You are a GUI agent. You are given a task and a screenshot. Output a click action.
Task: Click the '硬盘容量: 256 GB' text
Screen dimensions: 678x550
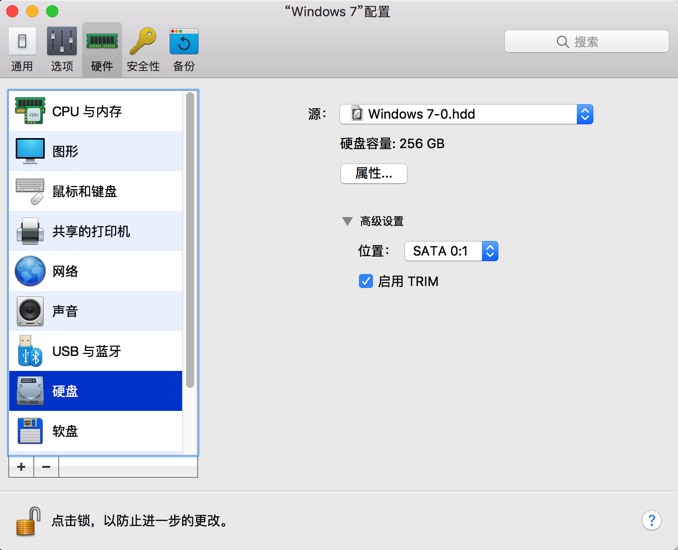click(x=392, y=144)
